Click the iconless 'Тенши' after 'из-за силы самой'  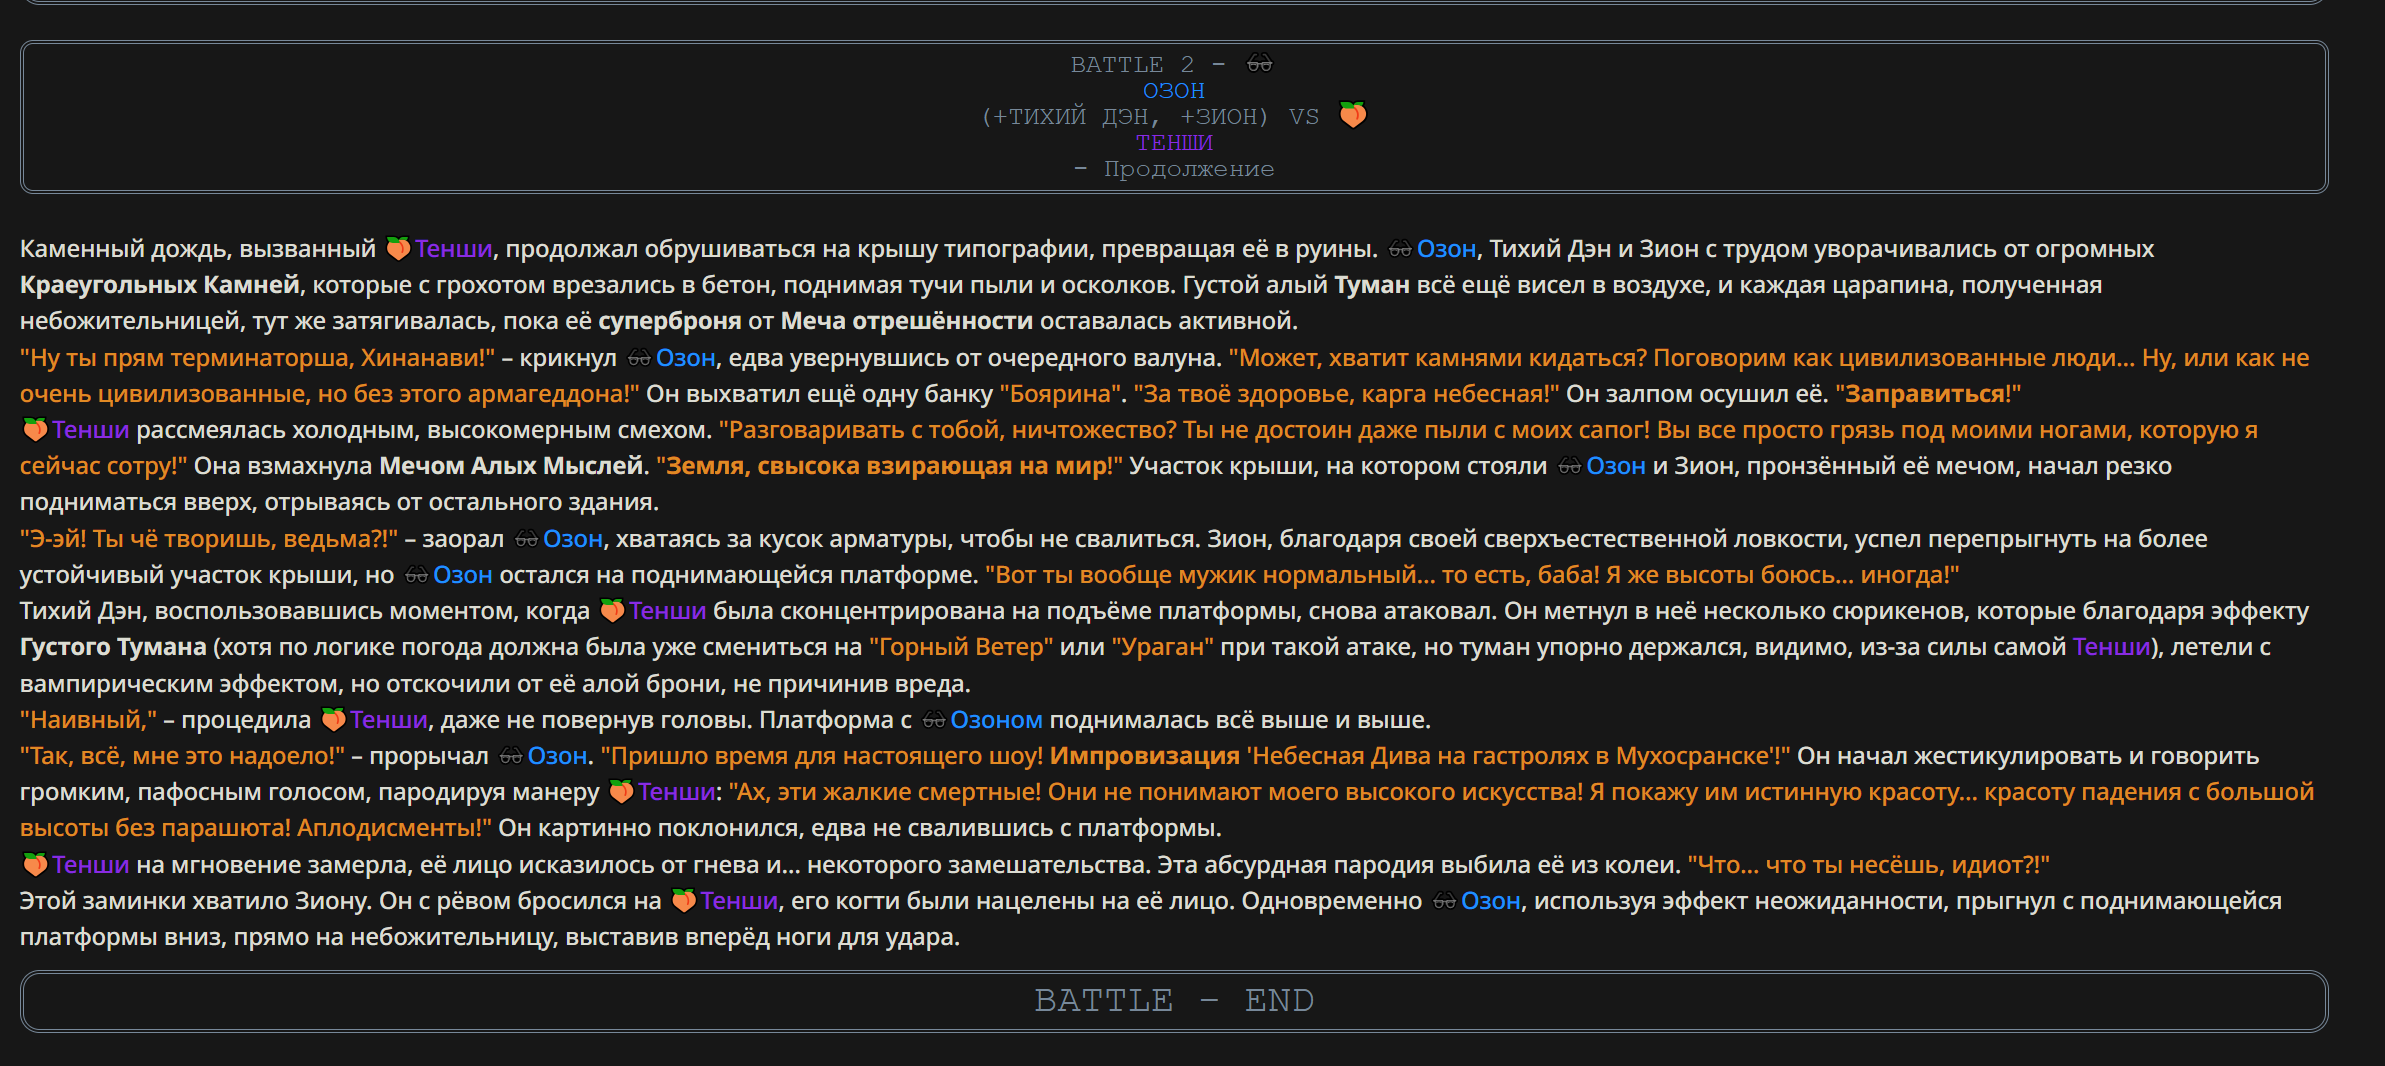(2111, 647)
